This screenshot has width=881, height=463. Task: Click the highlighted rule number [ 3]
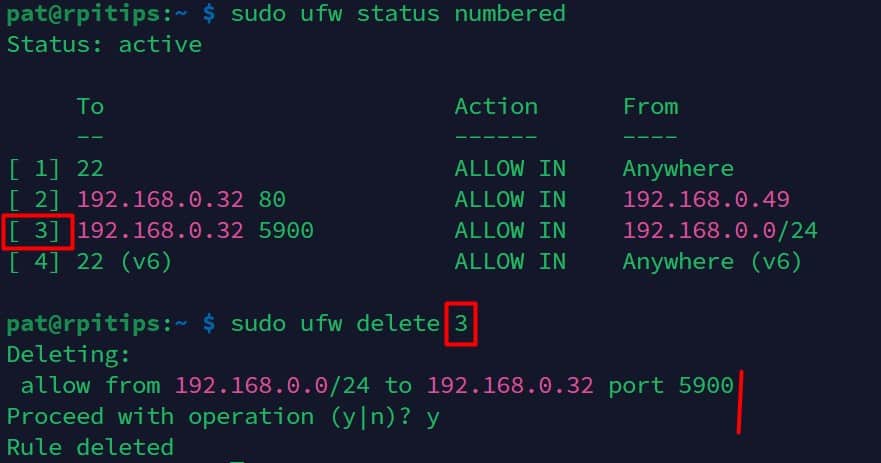37,231
